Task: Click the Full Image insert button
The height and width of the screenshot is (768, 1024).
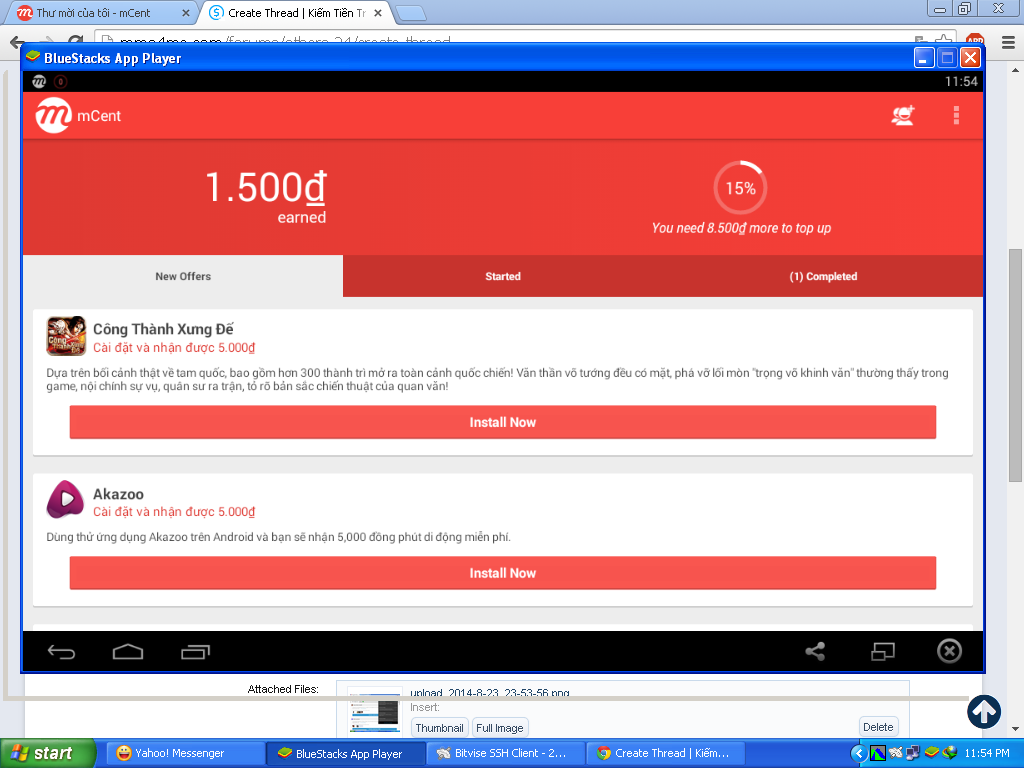Action: (500, 728)
